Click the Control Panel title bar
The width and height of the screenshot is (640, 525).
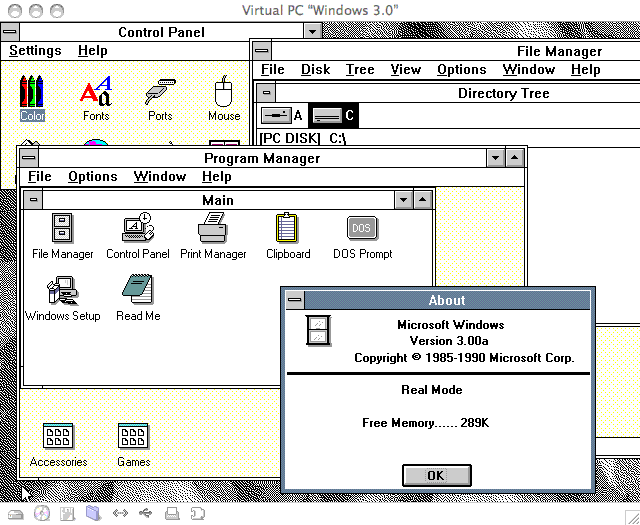coord(161,31)
